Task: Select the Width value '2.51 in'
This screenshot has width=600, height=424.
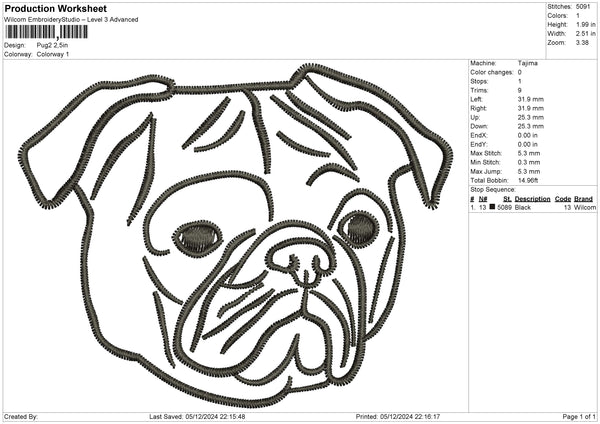Action: click(586, 34)
